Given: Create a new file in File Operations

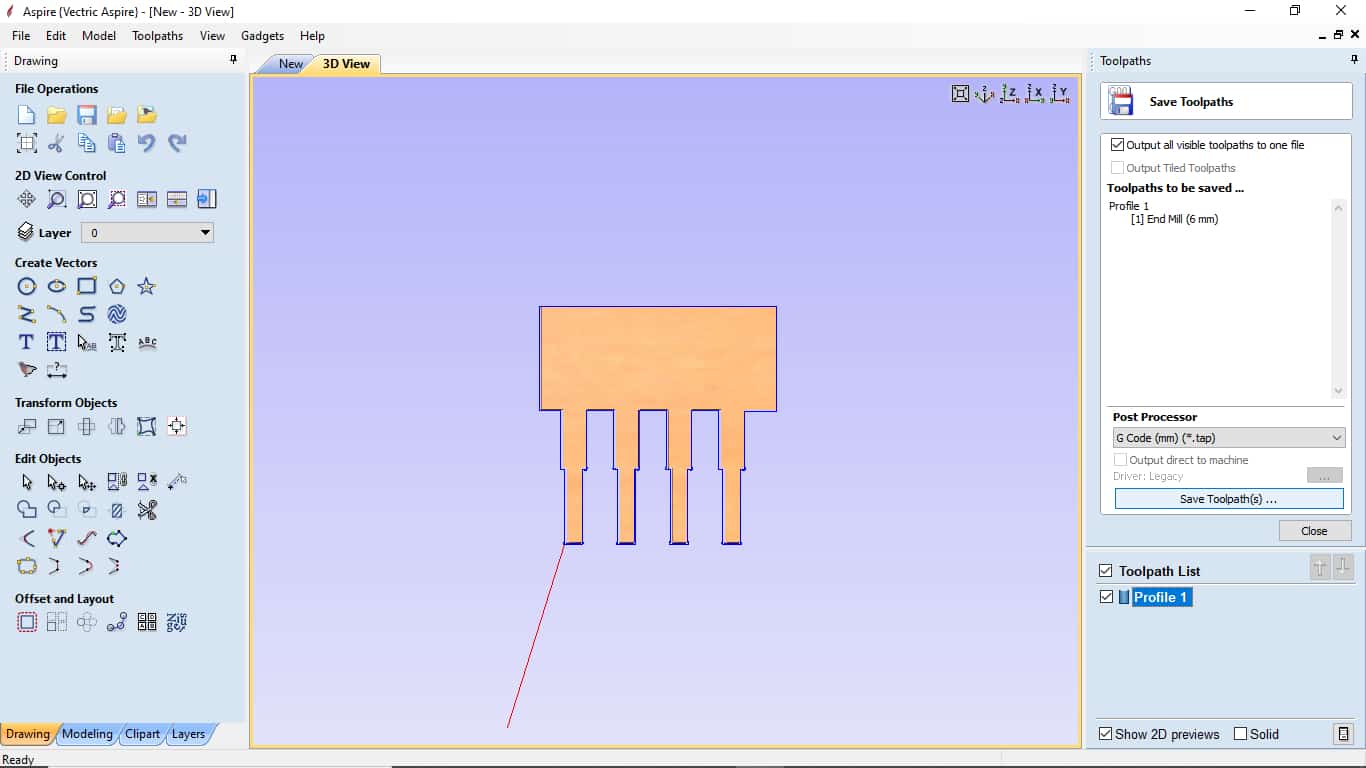Looking at the screenshot, I should click(x=27, y=115).
